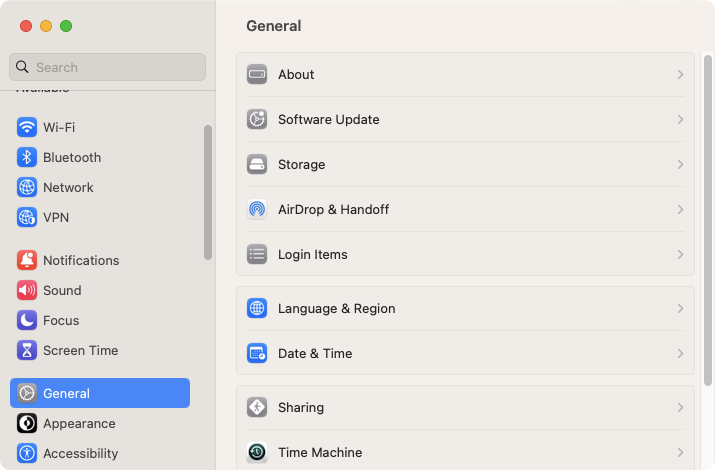
Task: Click the Wi-Fi icon in sidebar
Action: pyautogui.click(x=27, y=127)
